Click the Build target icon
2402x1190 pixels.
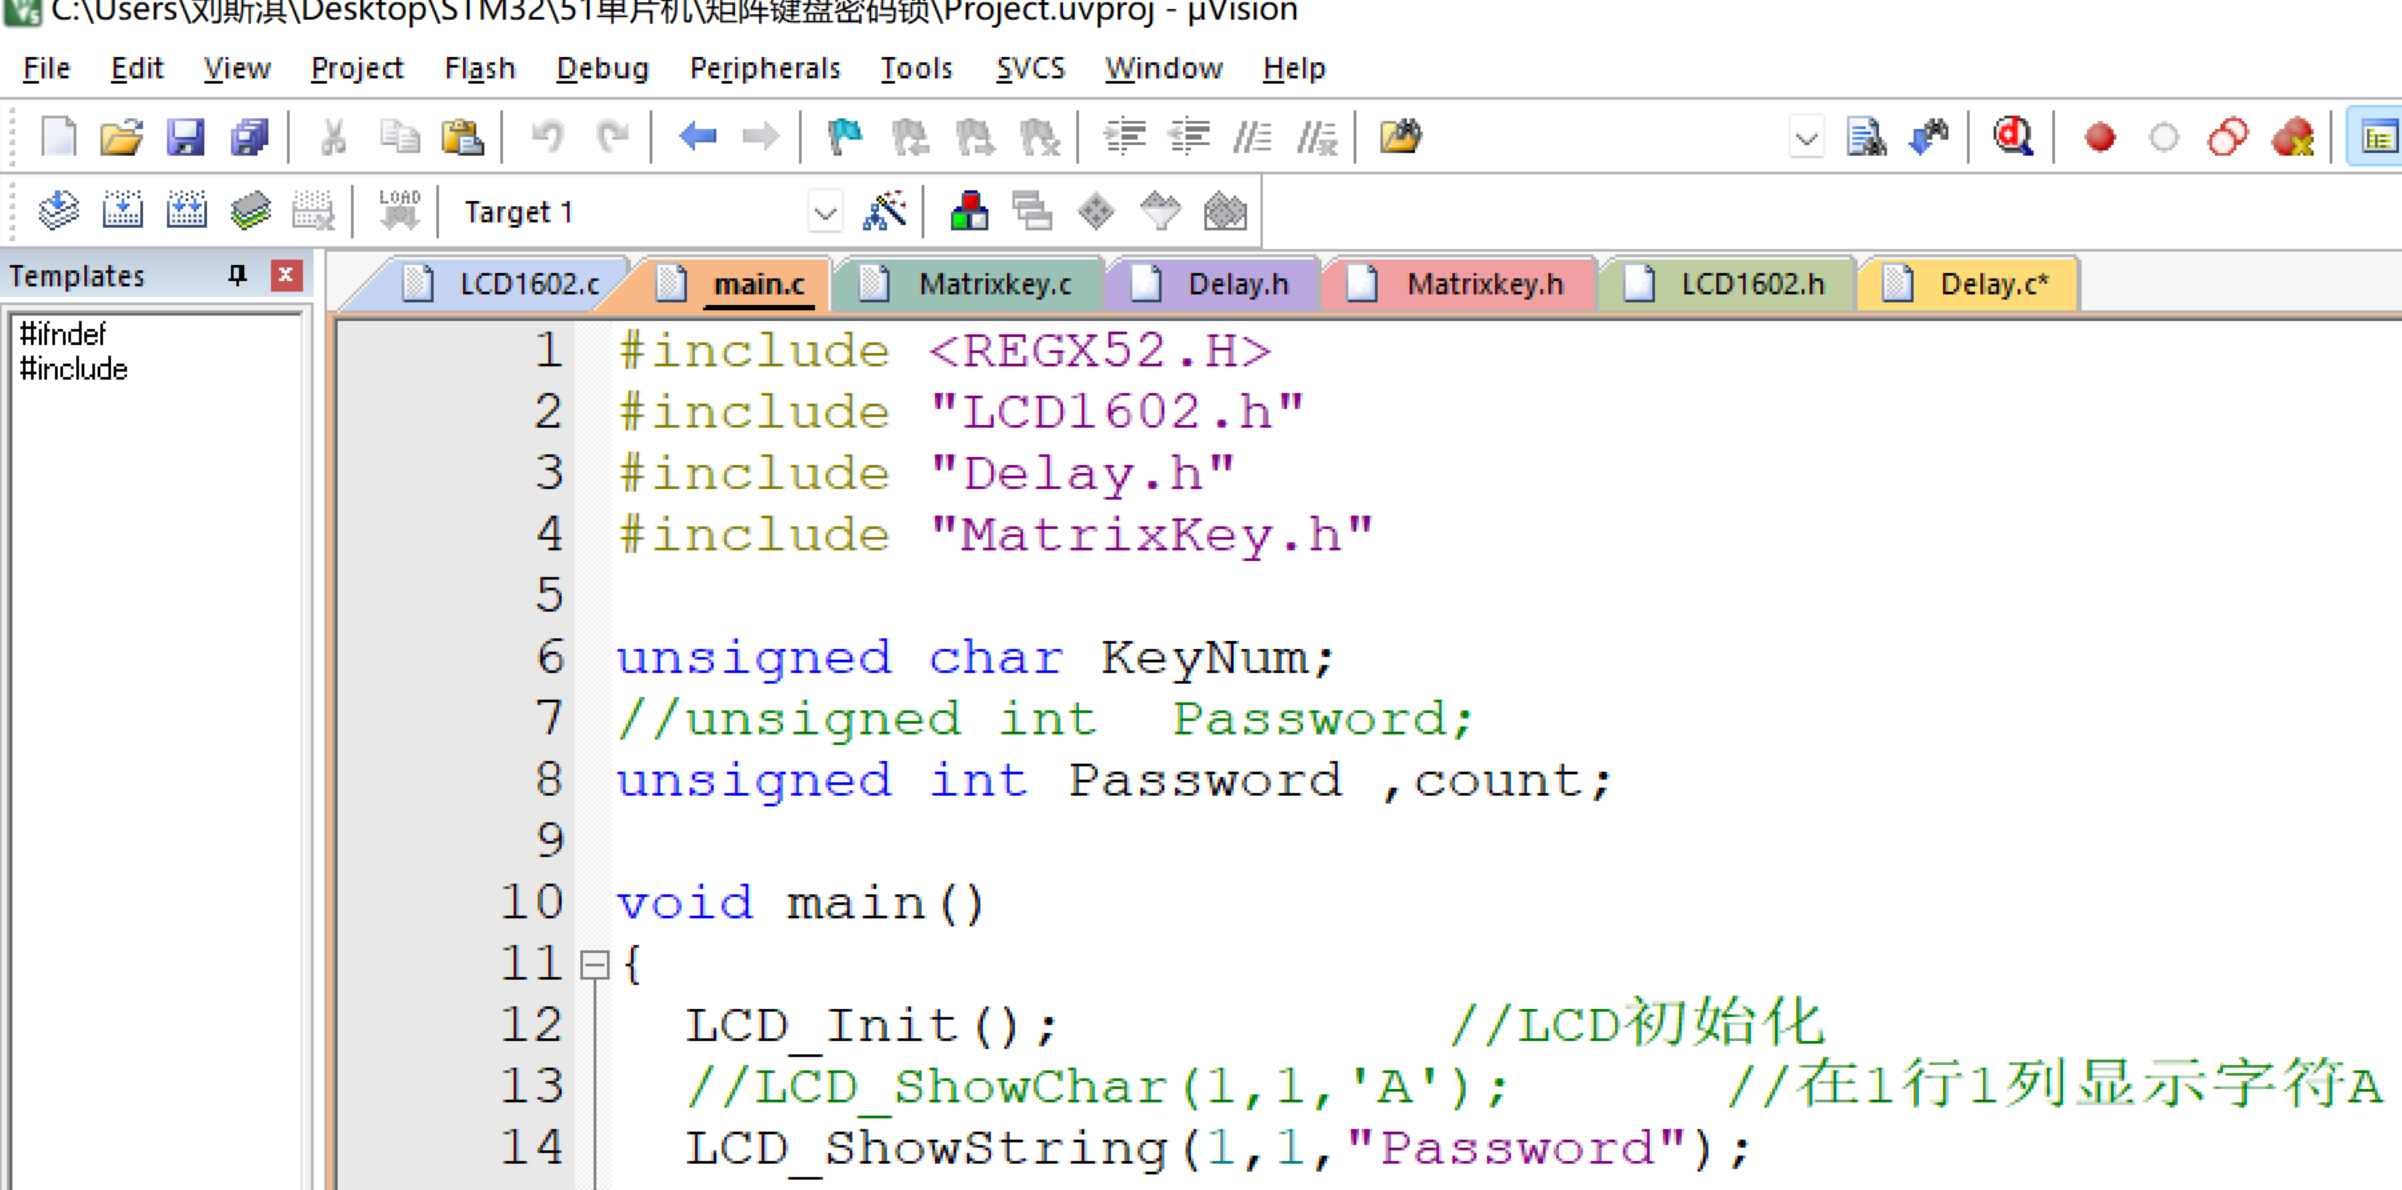click(x=122, y=211)
